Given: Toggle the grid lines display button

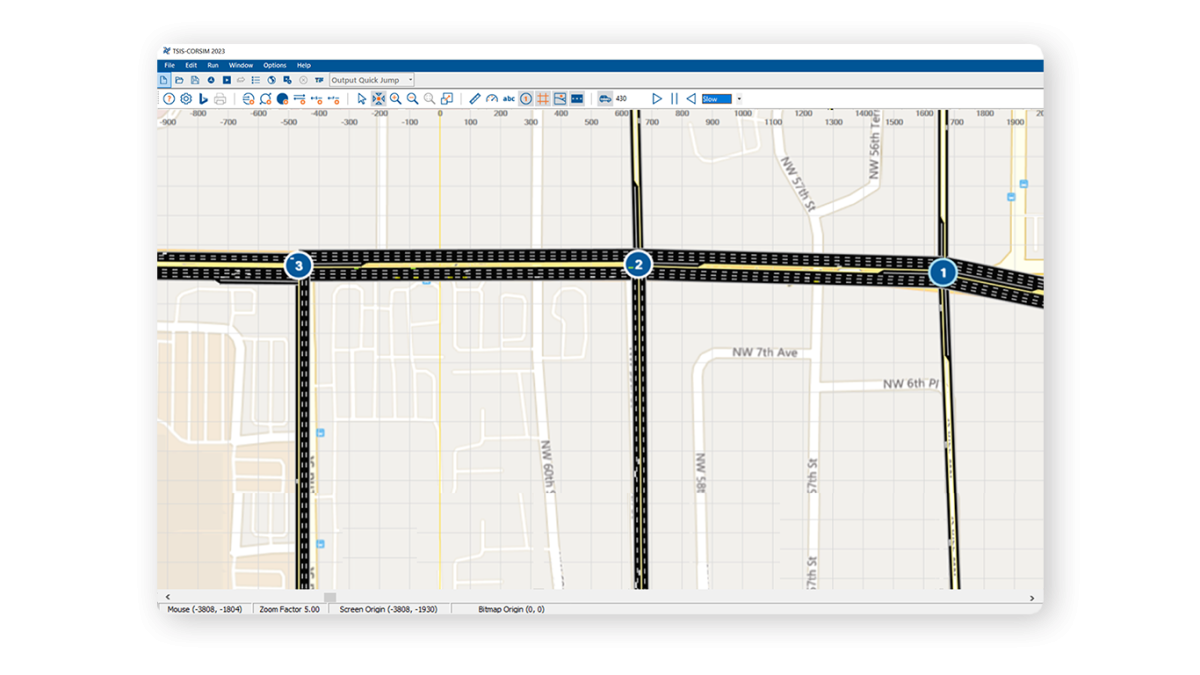Looking at the screenshot, I should click(543, 99).
